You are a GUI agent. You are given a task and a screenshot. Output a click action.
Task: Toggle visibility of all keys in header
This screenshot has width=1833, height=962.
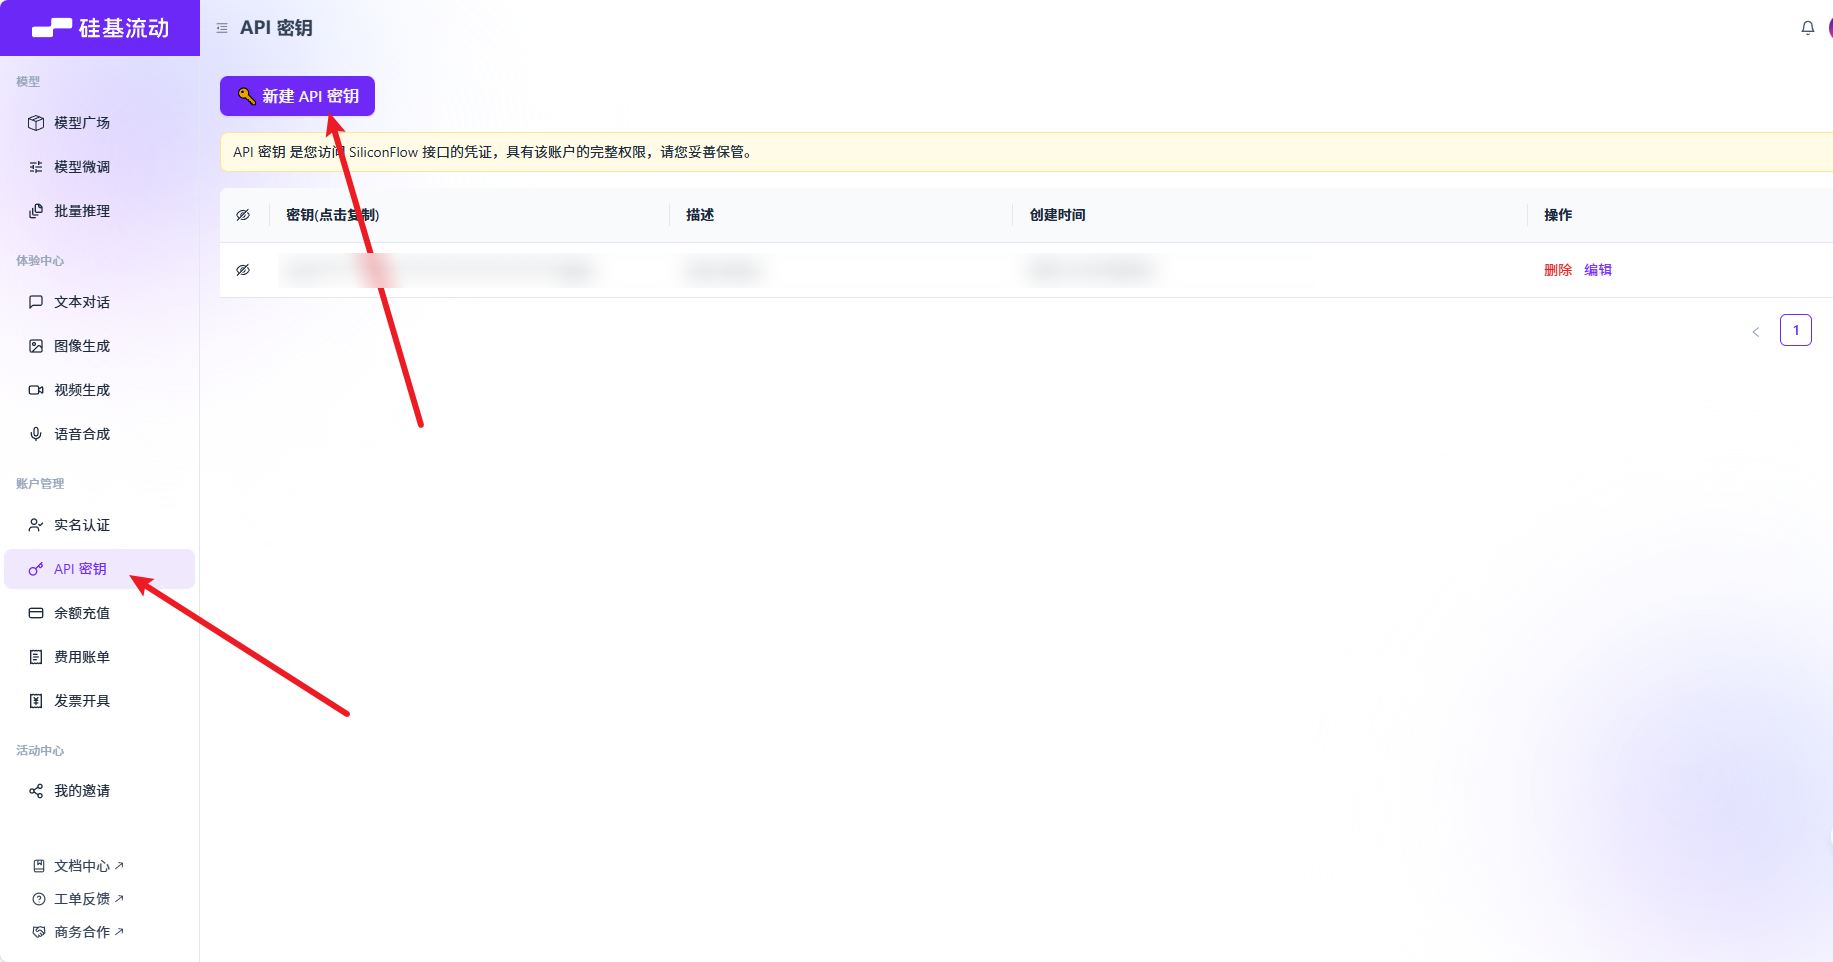coord(243,215)
